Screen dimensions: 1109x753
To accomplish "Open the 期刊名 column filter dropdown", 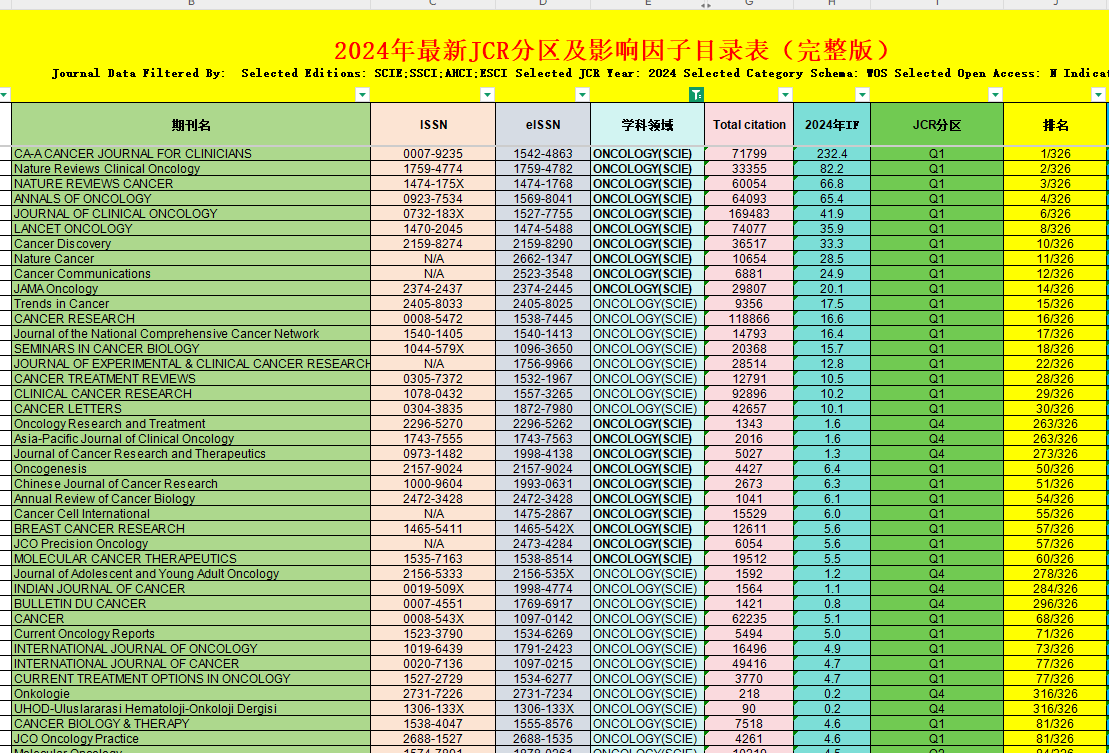I will point(362,95).
